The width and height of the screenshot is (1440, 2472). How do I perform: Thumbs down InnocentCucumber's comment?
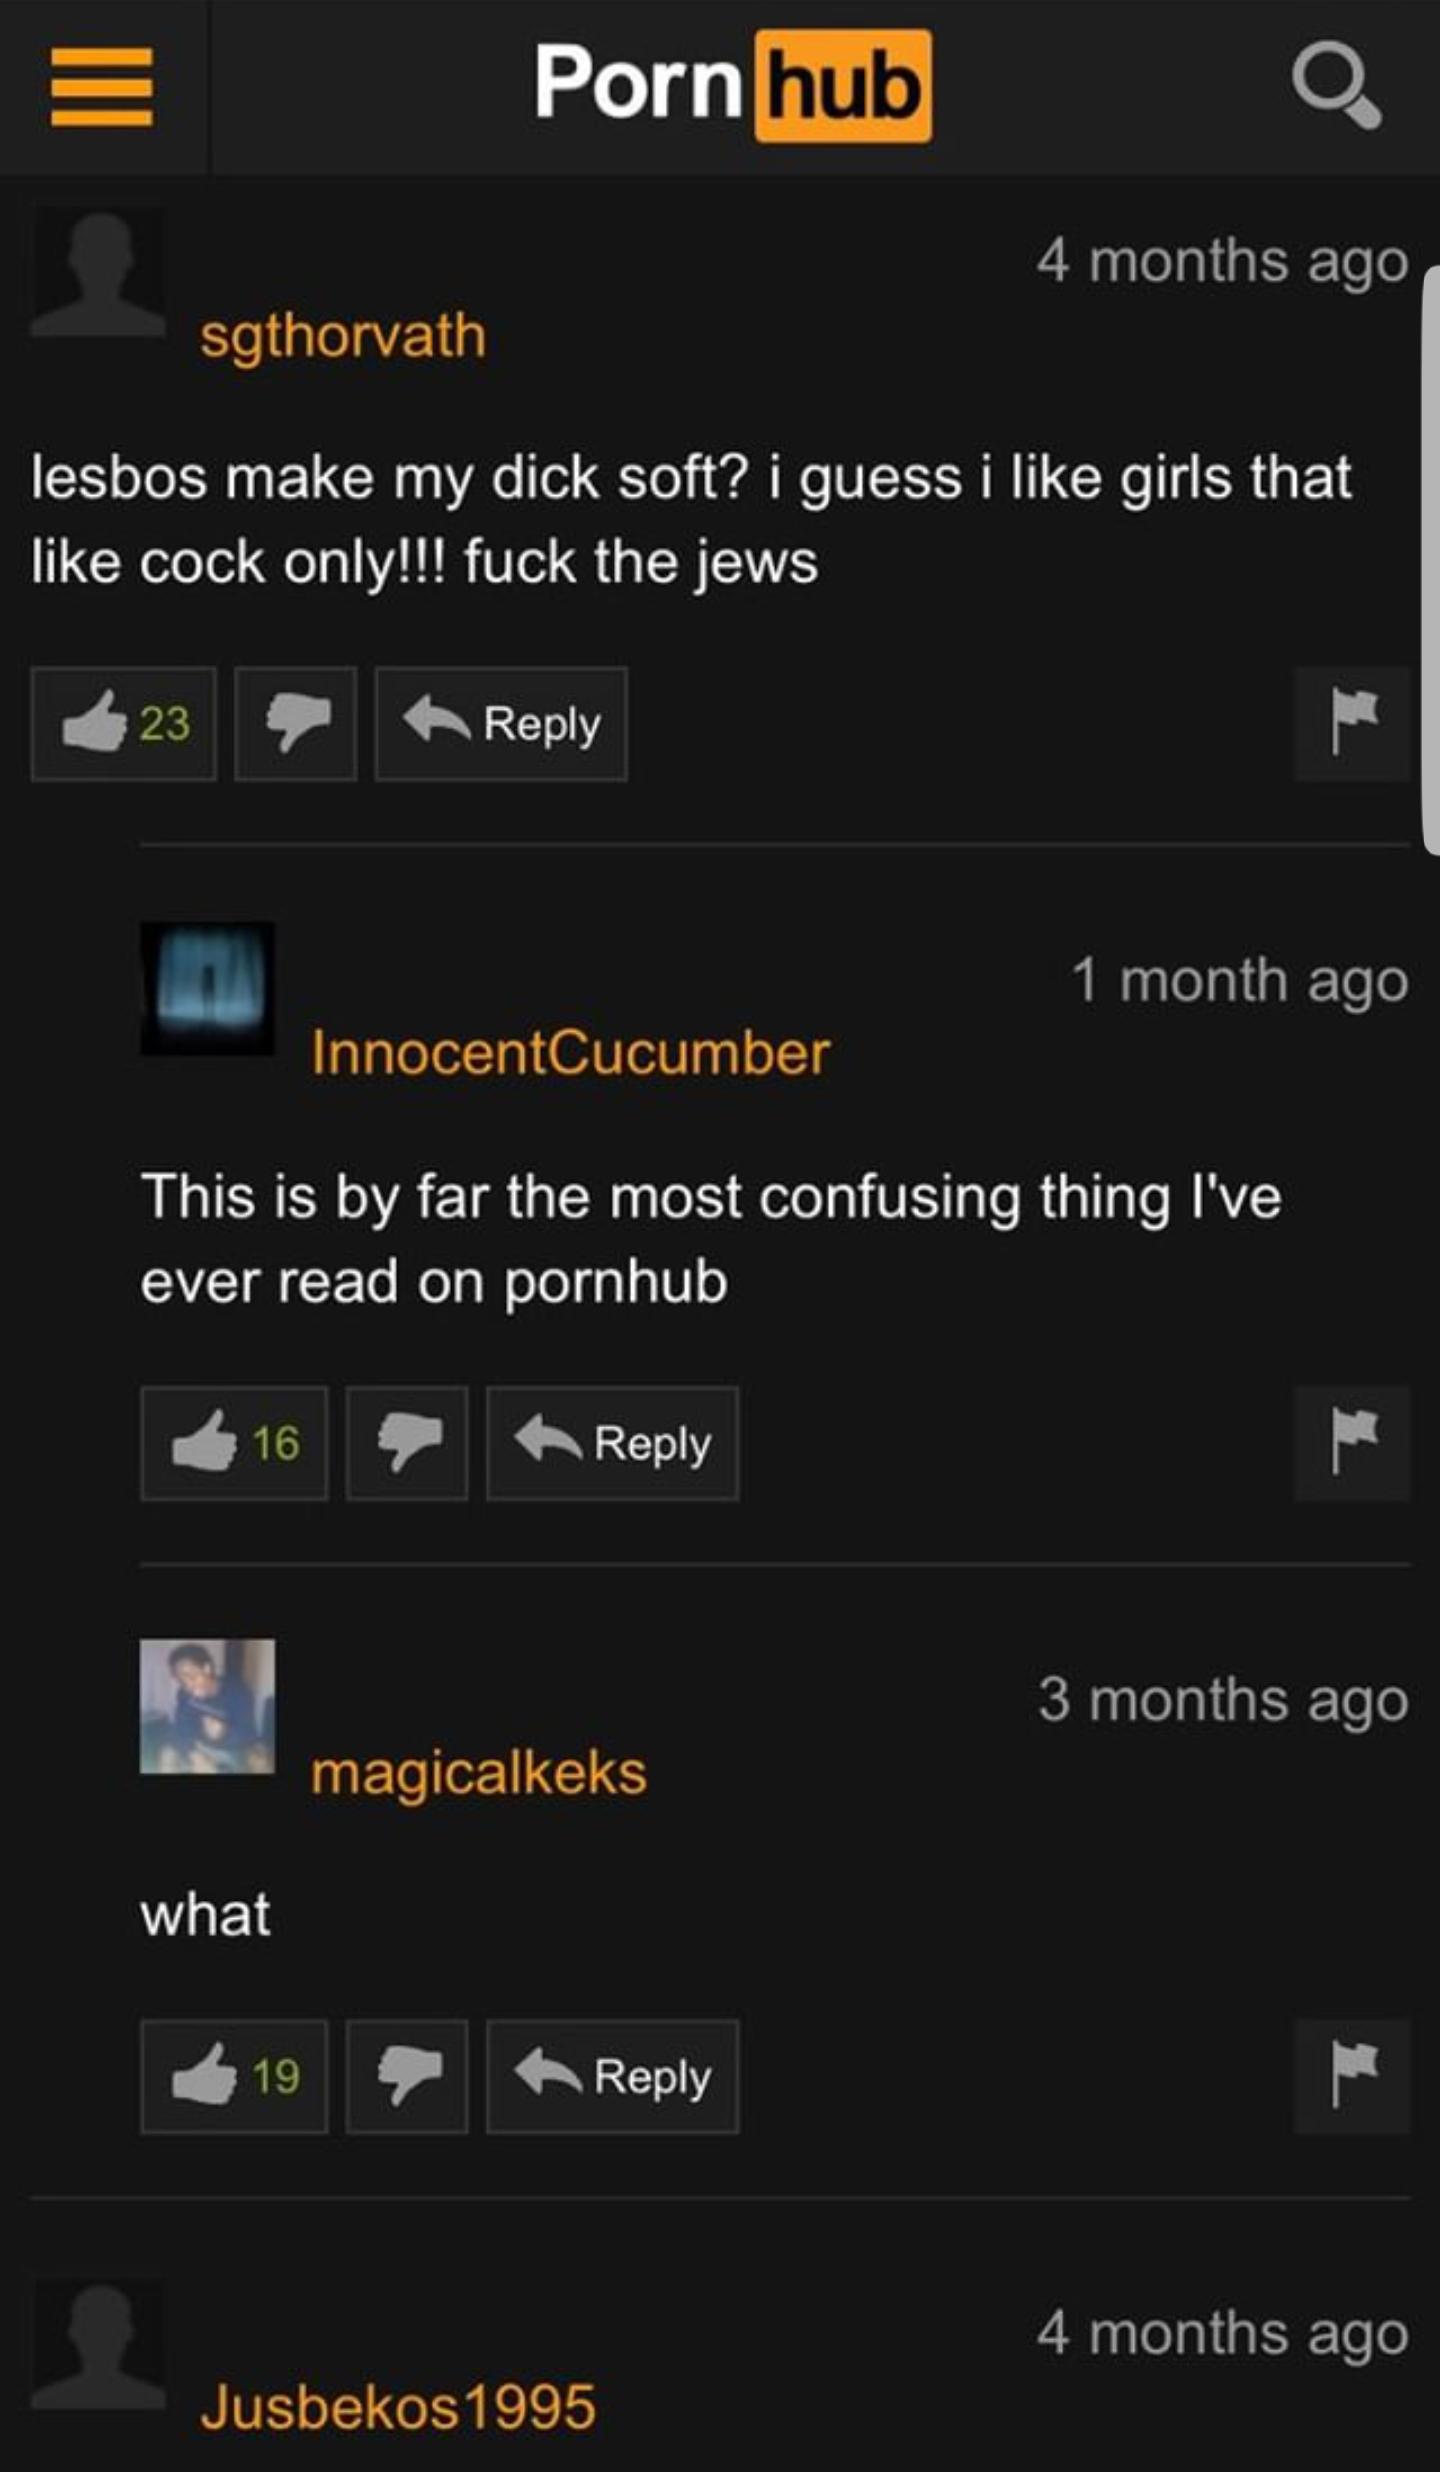(407, 1443)
